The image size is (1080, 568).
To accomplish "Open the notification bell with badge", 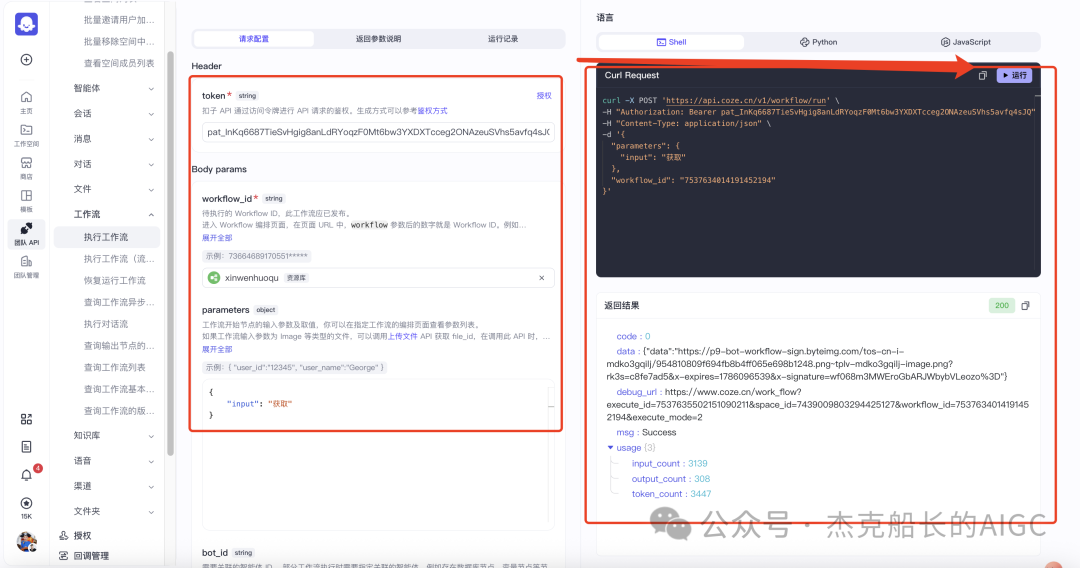I will [x=26, y=475].
